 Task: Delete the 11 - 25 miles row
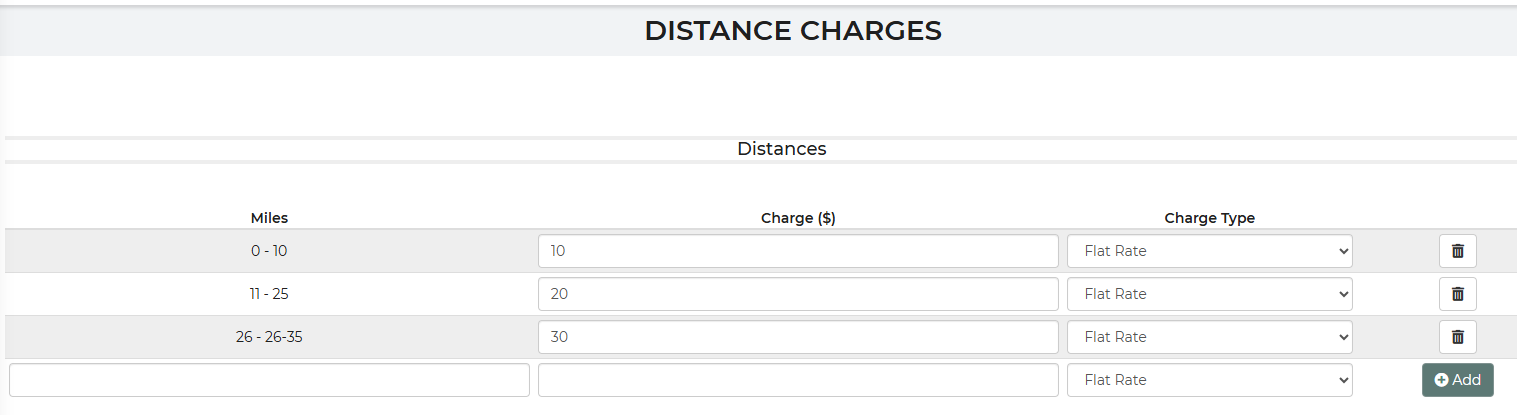tap(1457, 294)
